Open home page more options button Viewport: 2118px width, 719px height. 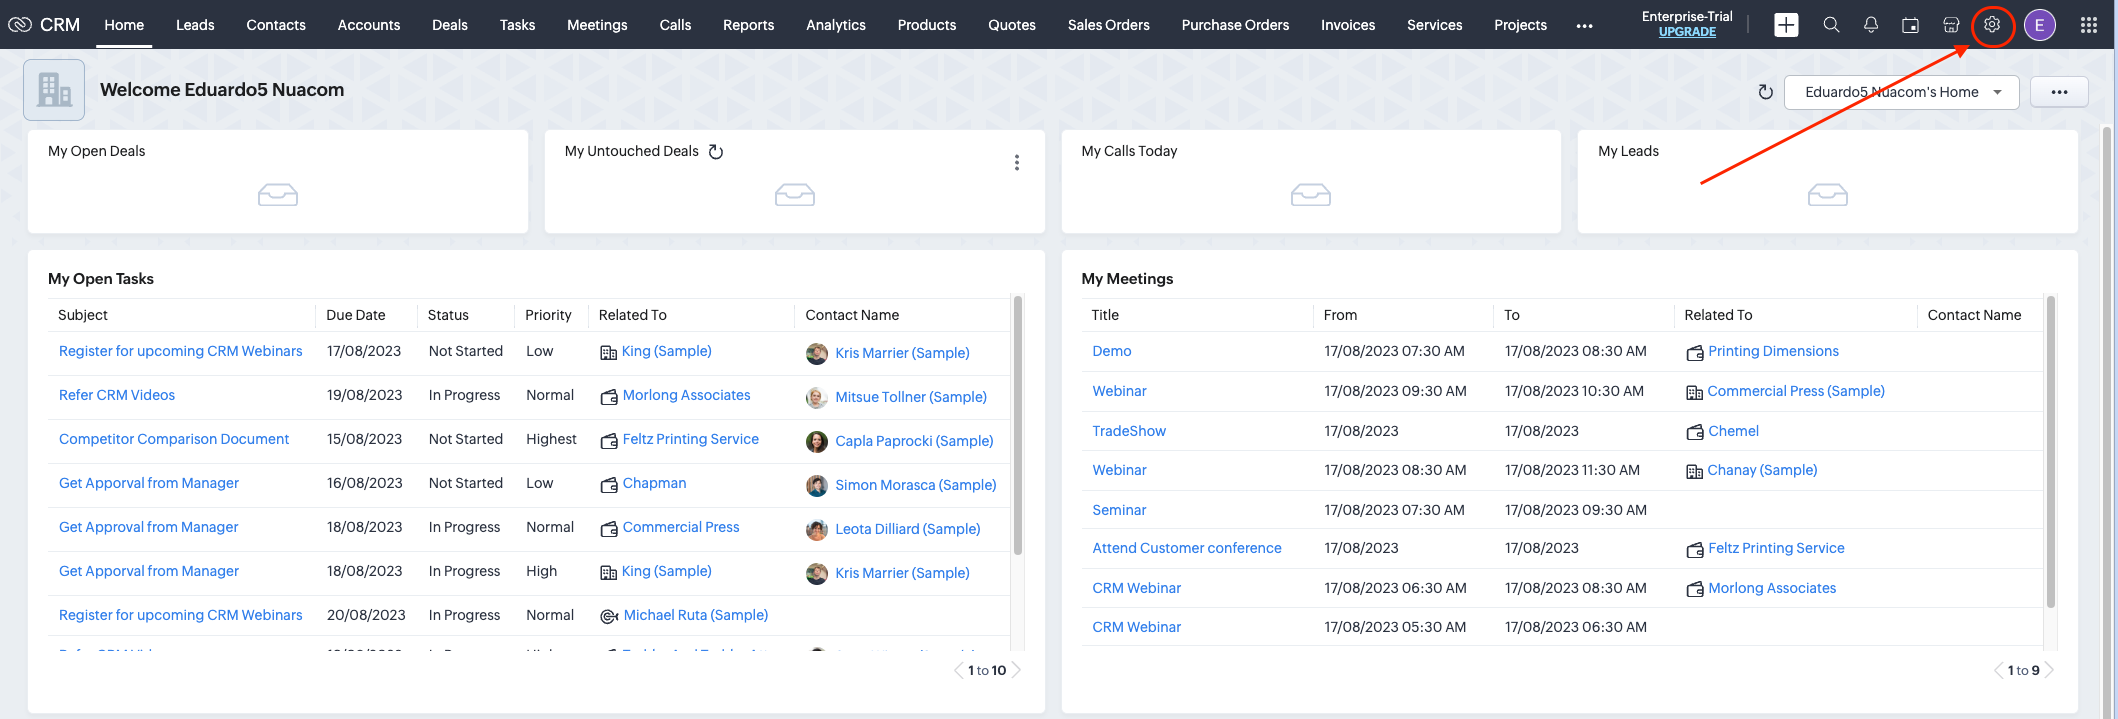coord(2059,92)
